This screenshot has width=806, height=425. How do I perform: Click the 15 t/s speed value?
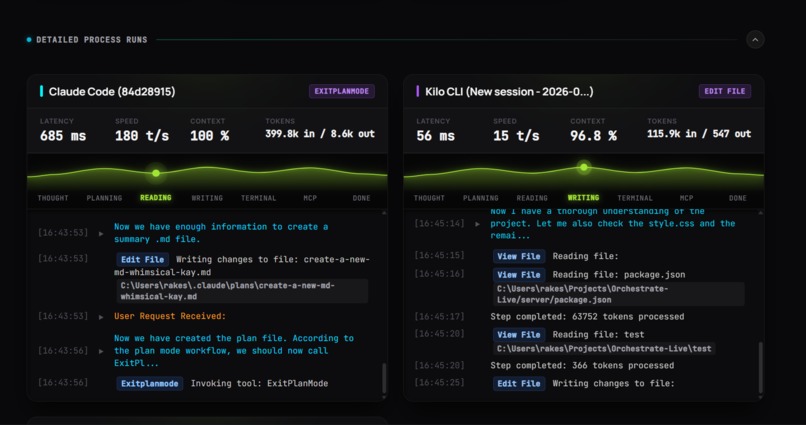click(x=516, y=136)
